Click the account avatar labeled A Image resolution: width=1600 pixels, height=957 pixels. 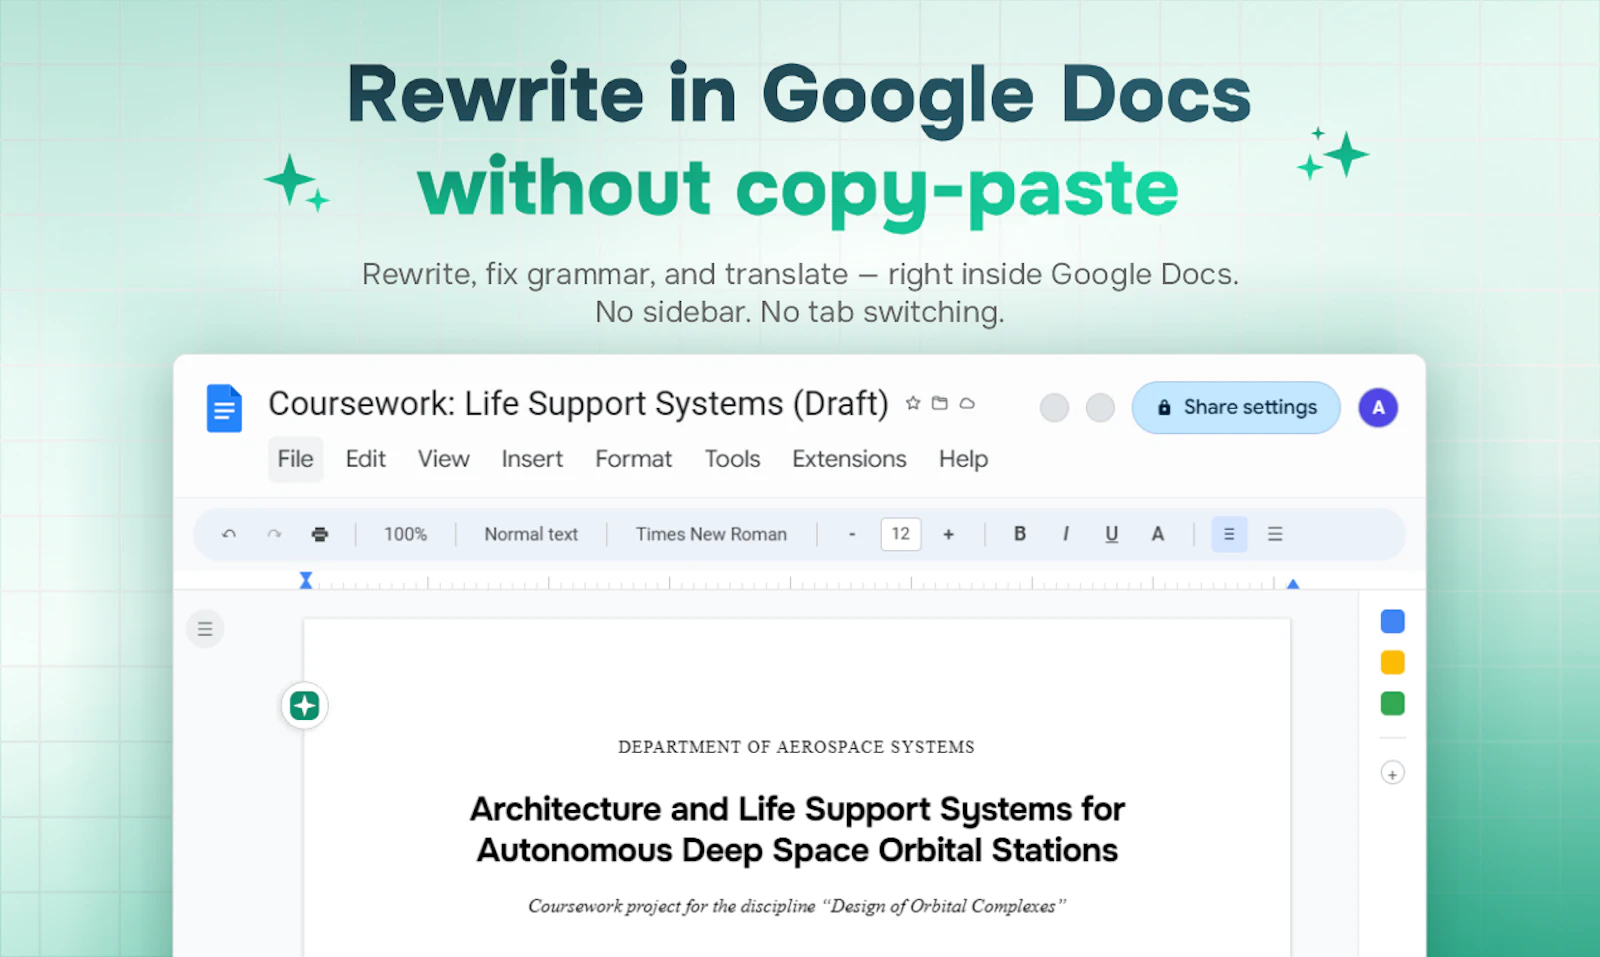click(x=1378, y=408)
